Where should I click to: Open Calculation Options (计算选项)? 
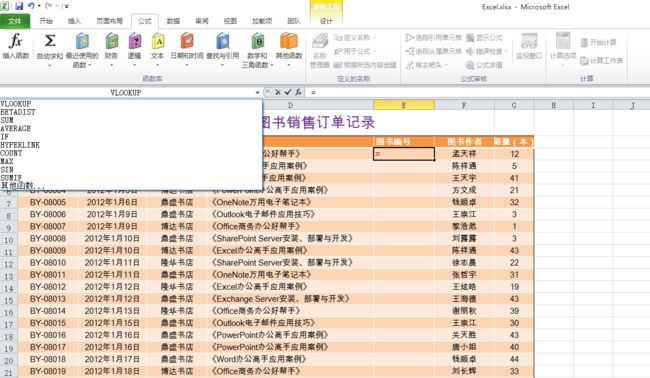coord(563,49)
